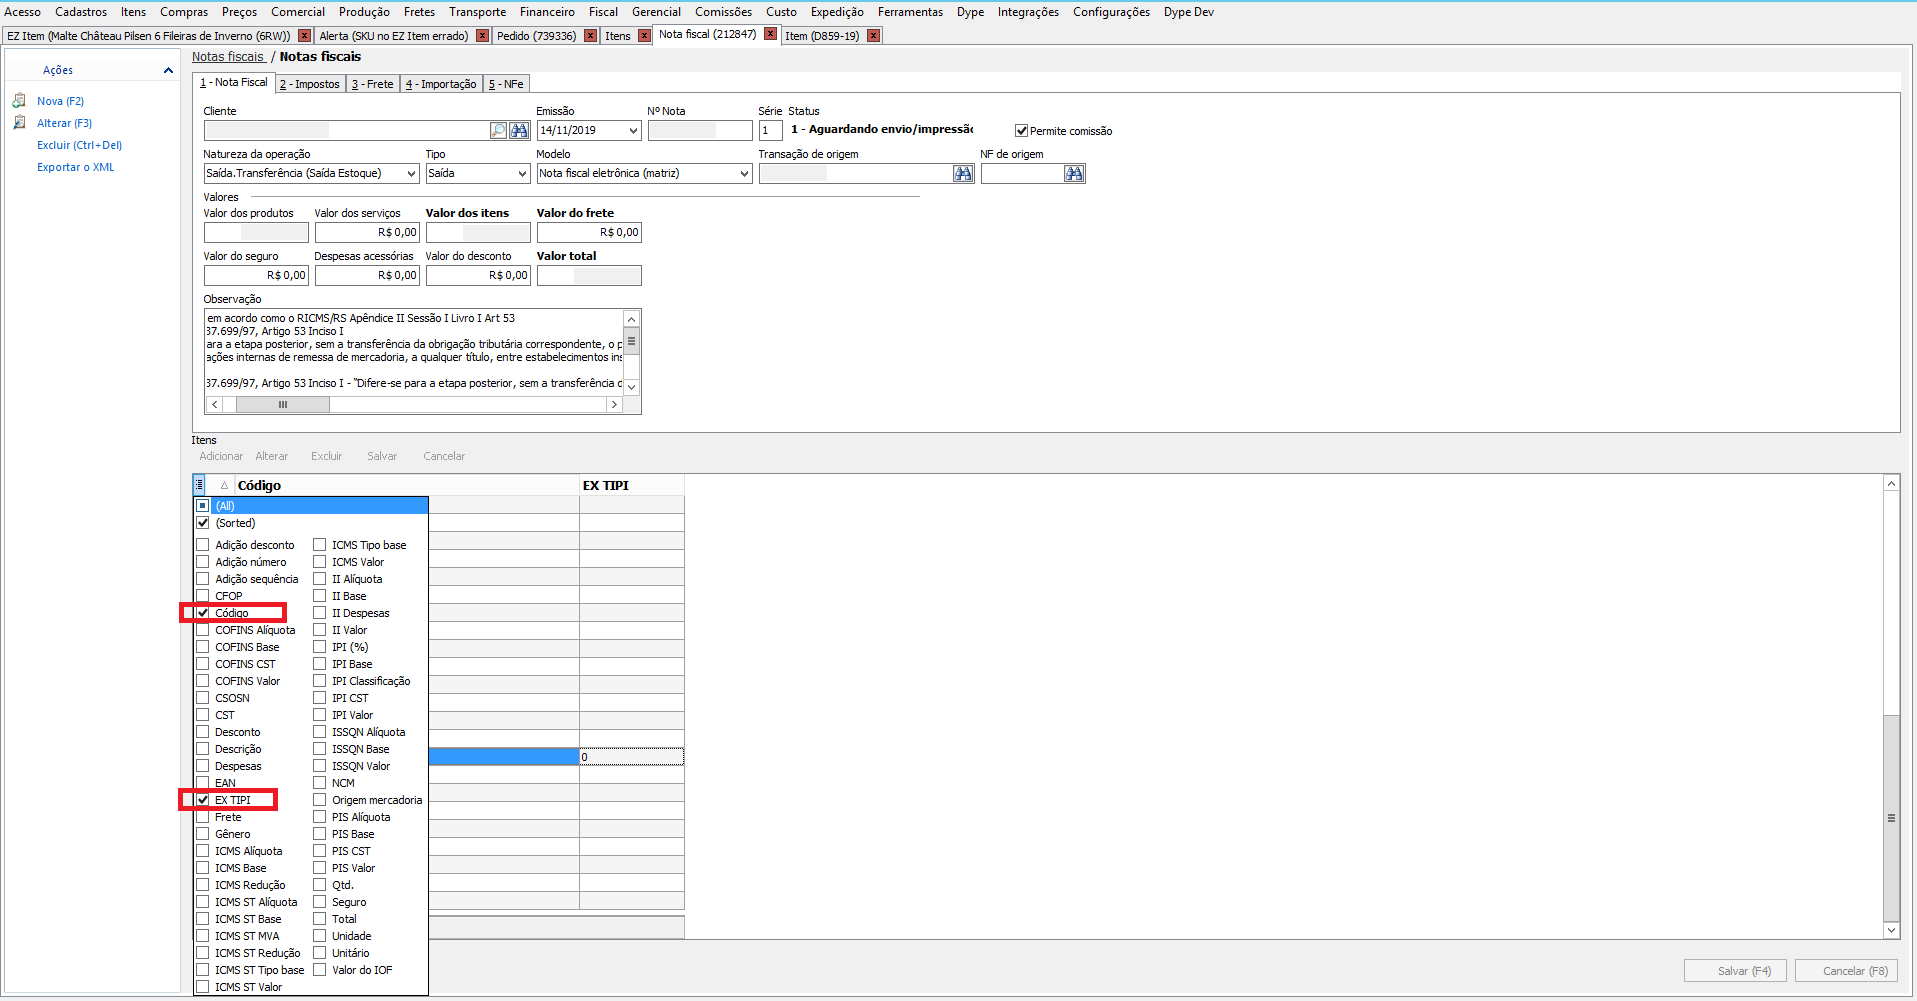Uncheck the Código column checkbox

point(203,613)
